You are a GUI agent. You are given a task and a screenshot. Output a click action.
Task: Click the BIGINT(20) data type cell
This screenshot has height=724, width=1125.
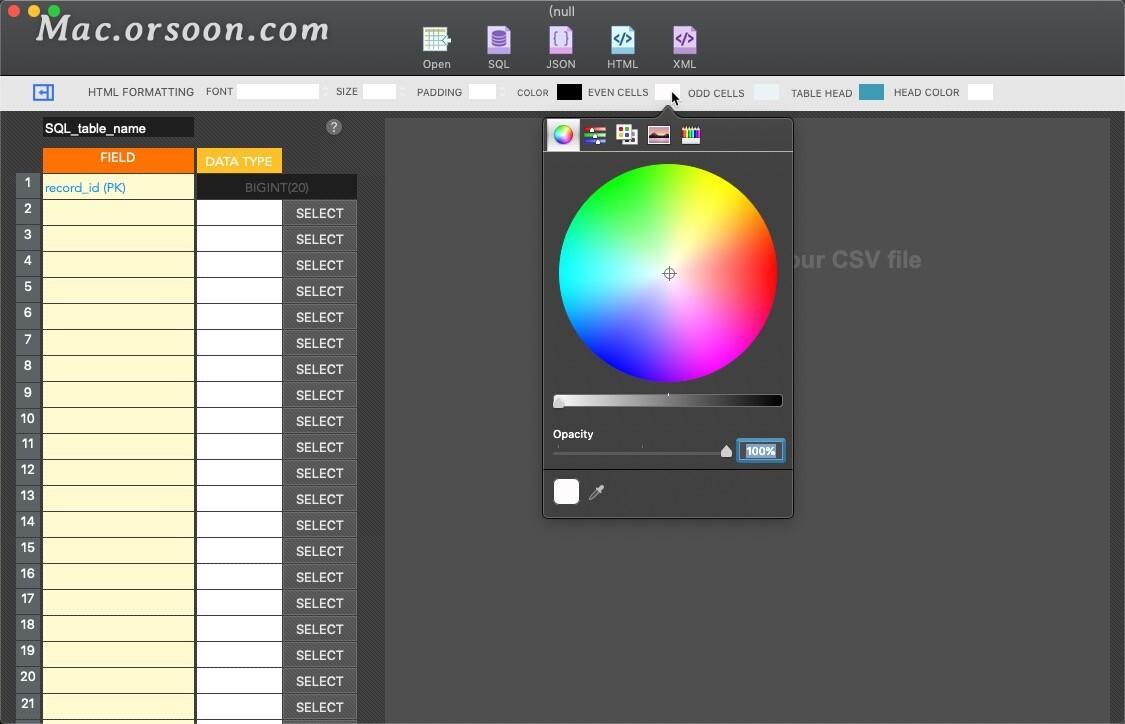coord(276,187)
